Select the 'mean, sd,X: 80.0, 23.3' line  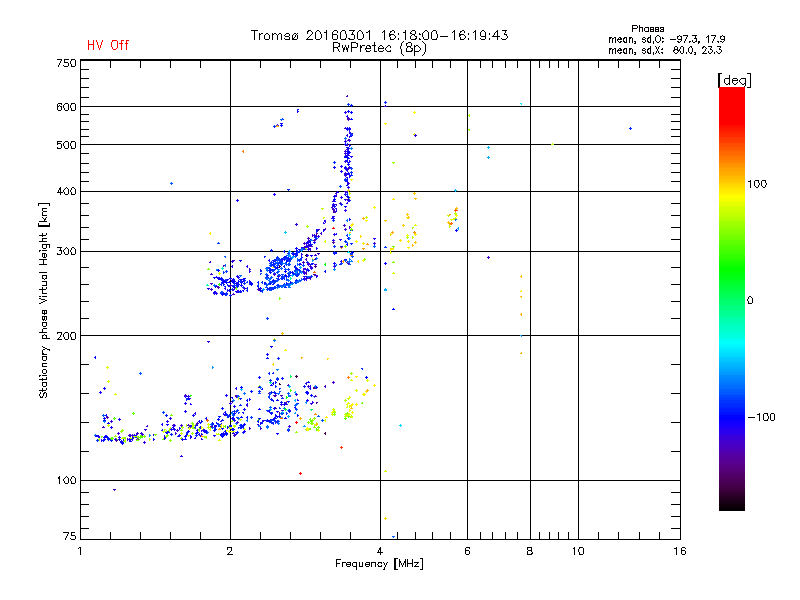click(665, 50)
